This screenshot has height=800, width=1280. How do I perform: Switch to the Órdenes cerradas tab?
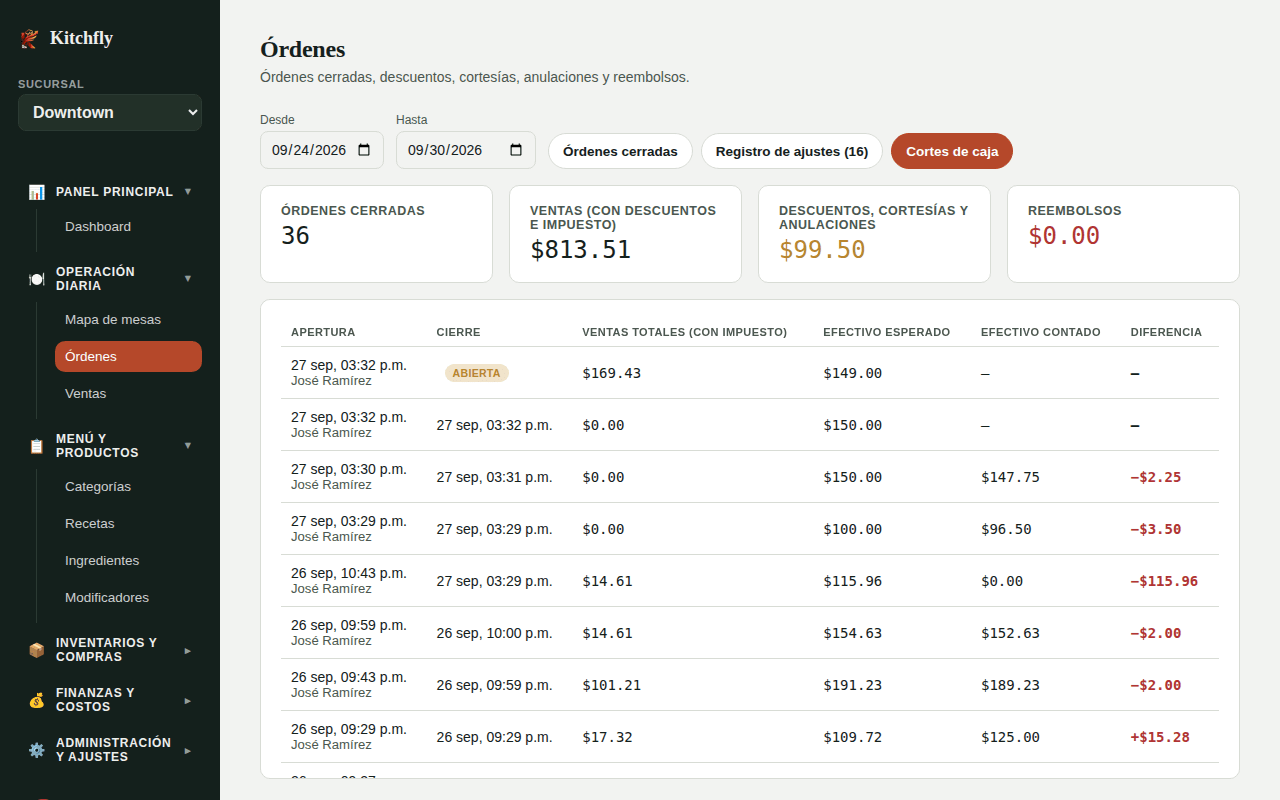[620, 151]
